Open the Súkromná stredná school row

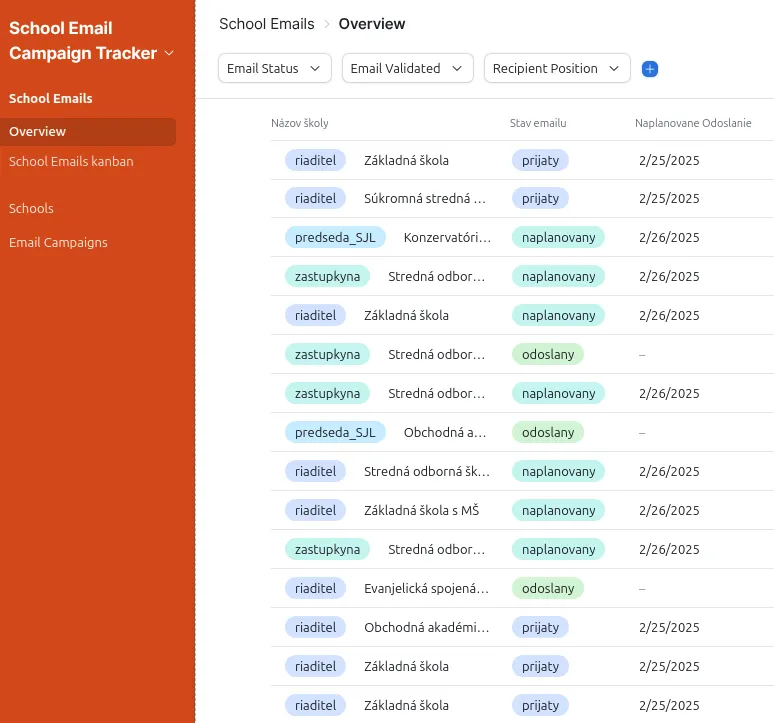[425, 199]
